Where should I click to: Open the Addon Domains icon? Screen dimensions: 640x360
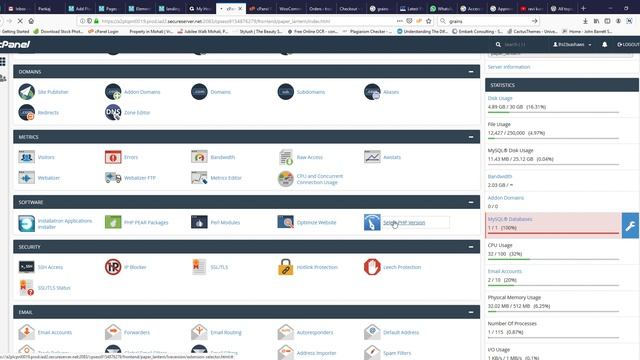pyautogui.click(x=113, y=91)
